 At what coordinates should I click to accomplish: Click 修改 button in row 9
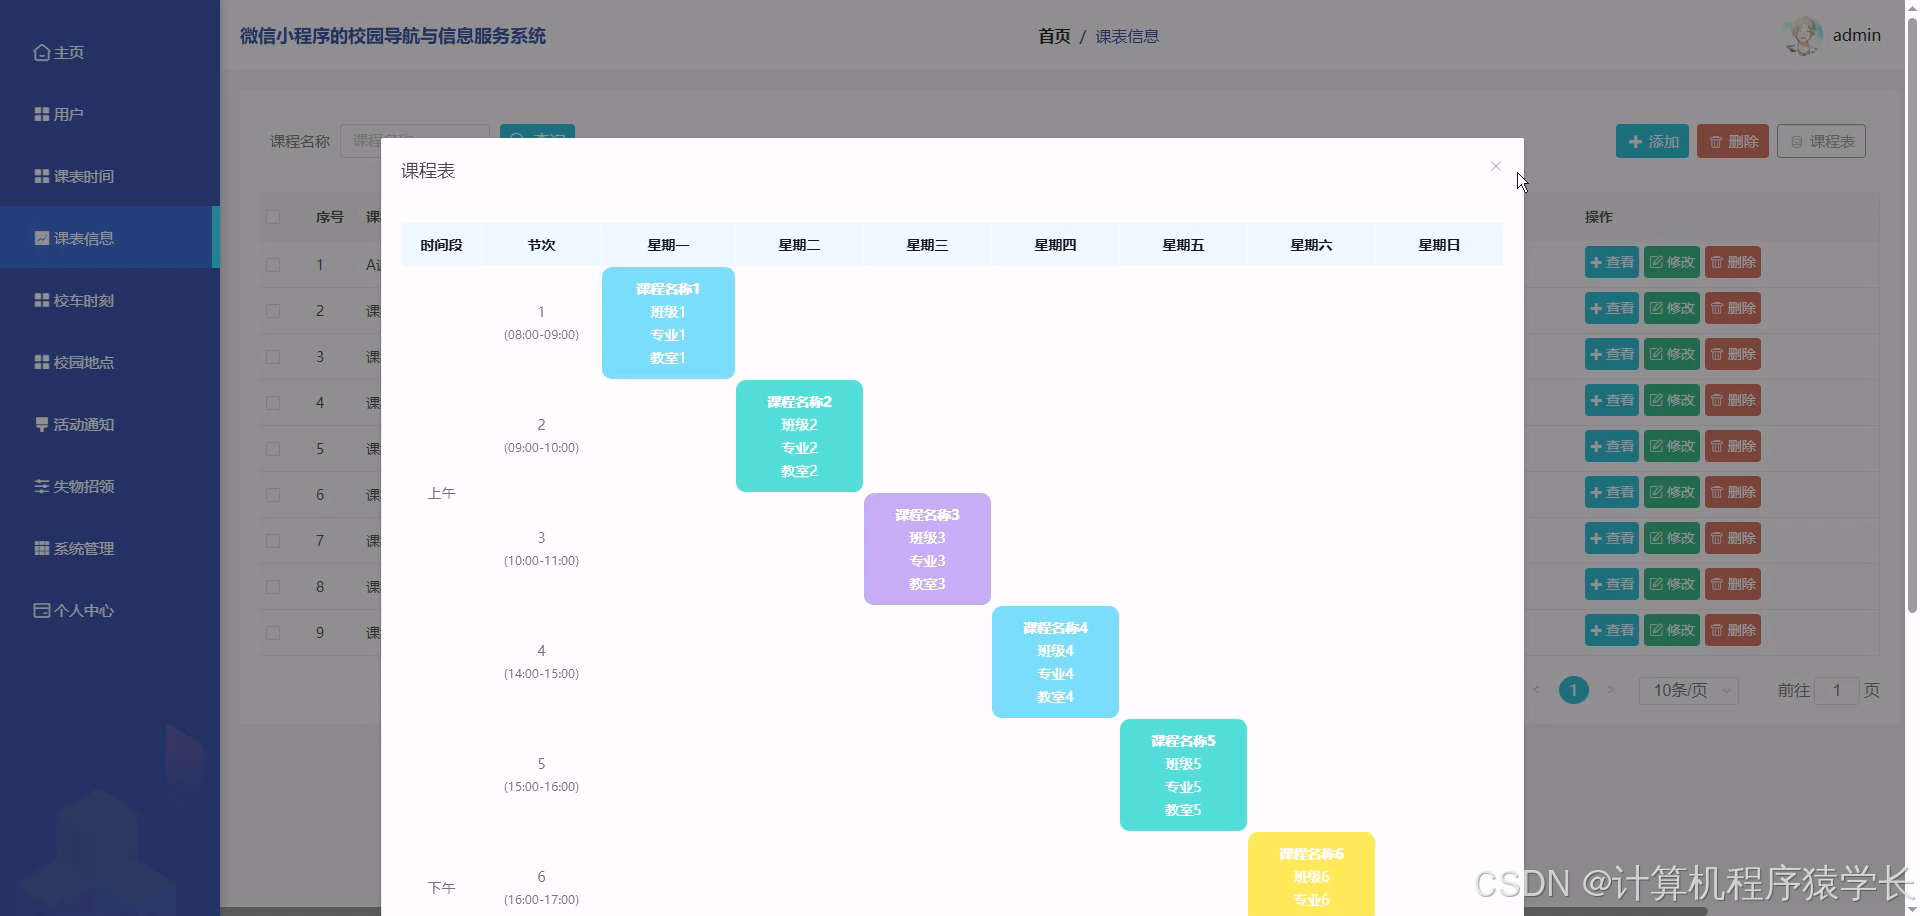click(1672, 630)
